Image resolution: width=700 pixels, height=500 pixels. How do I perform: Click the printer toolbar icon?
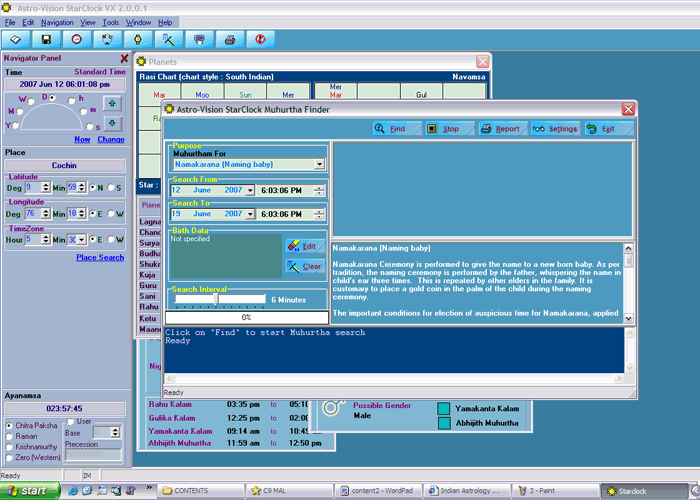click(x=230, y=40)
